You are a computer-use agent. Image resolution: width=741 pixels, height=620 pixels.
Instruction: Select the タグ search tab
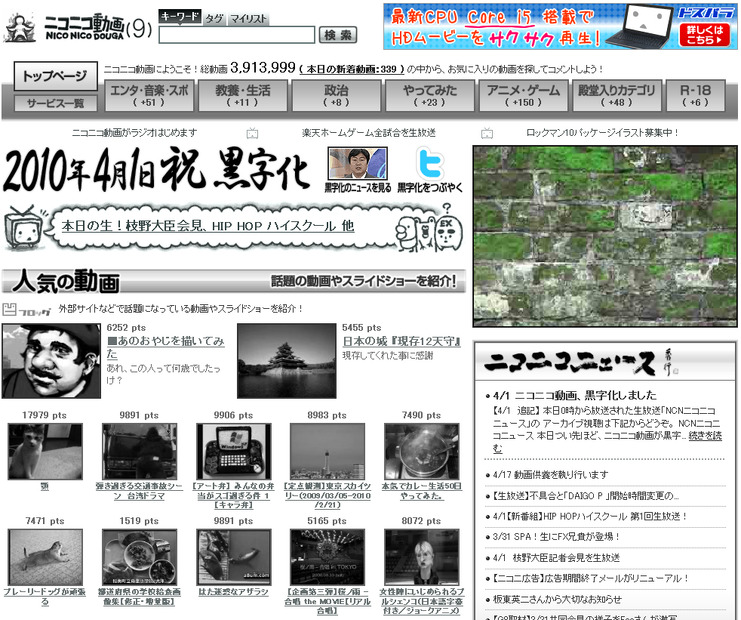[x=214, y=18]
